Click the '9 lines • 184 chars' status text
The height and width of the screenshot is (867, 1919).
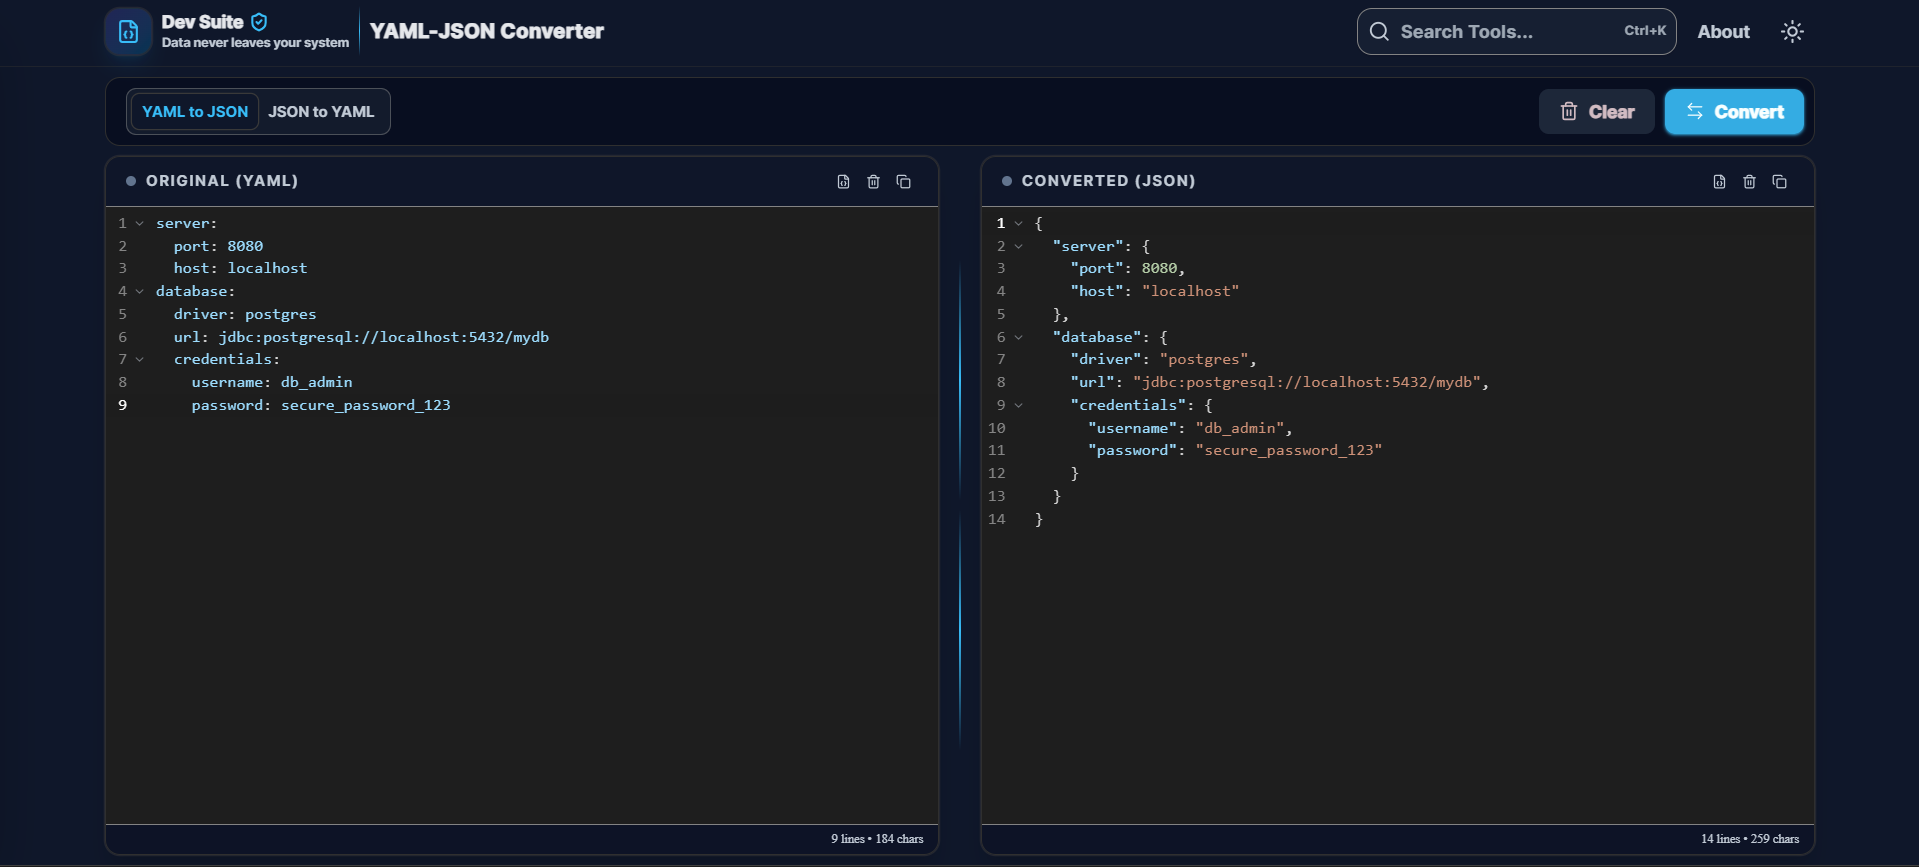[877, 839]
